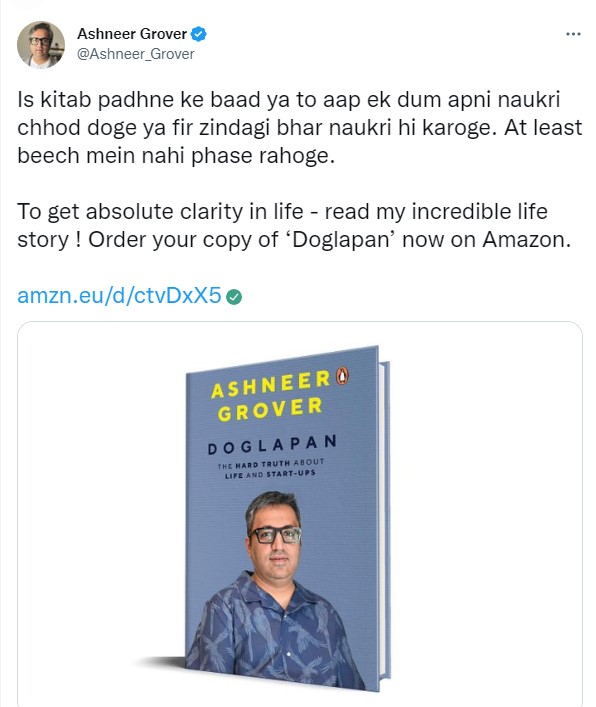Open the Doglapan book image card

[x=300, y=514]
